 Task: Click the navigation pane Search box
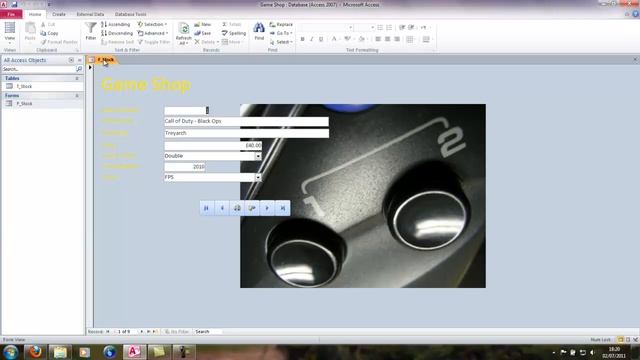click(x=39, y=69)
